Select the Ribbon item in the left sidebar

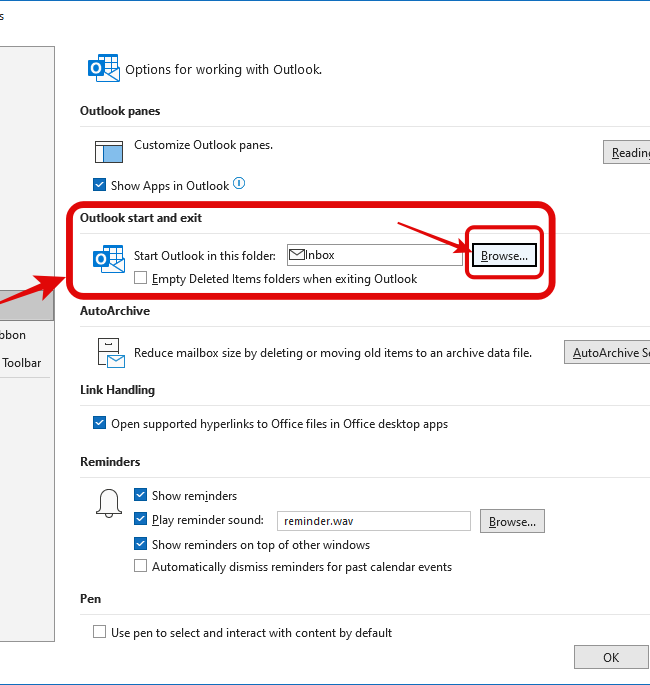[13, 335]
